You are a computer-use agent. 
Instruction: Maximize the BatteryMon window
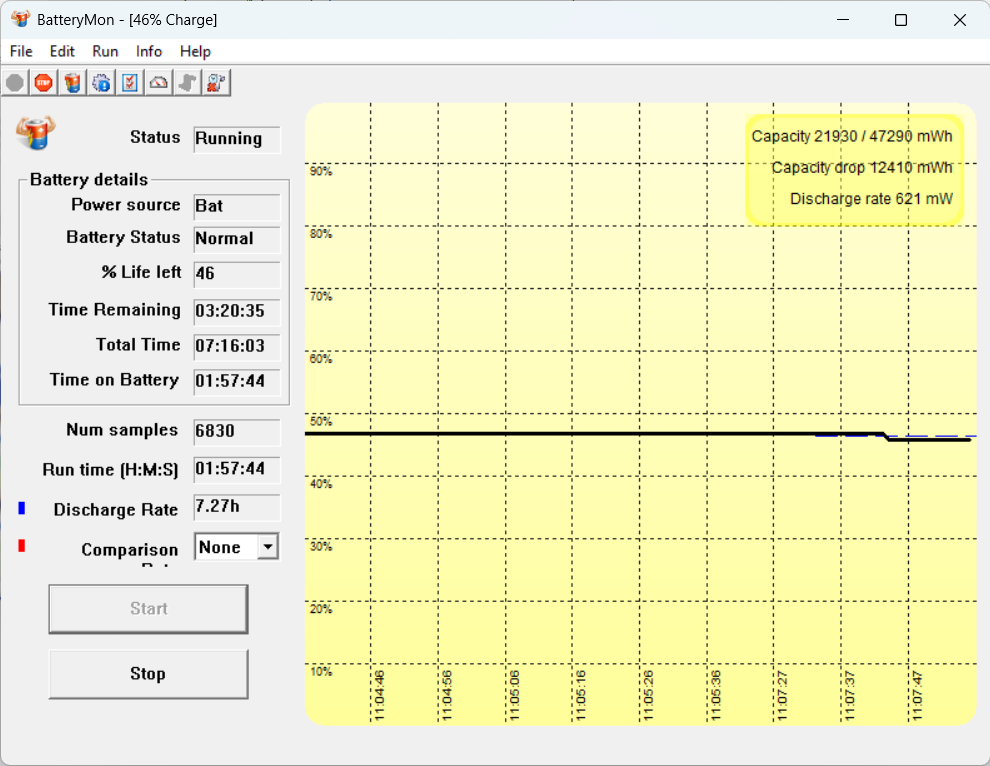point(901,20)
